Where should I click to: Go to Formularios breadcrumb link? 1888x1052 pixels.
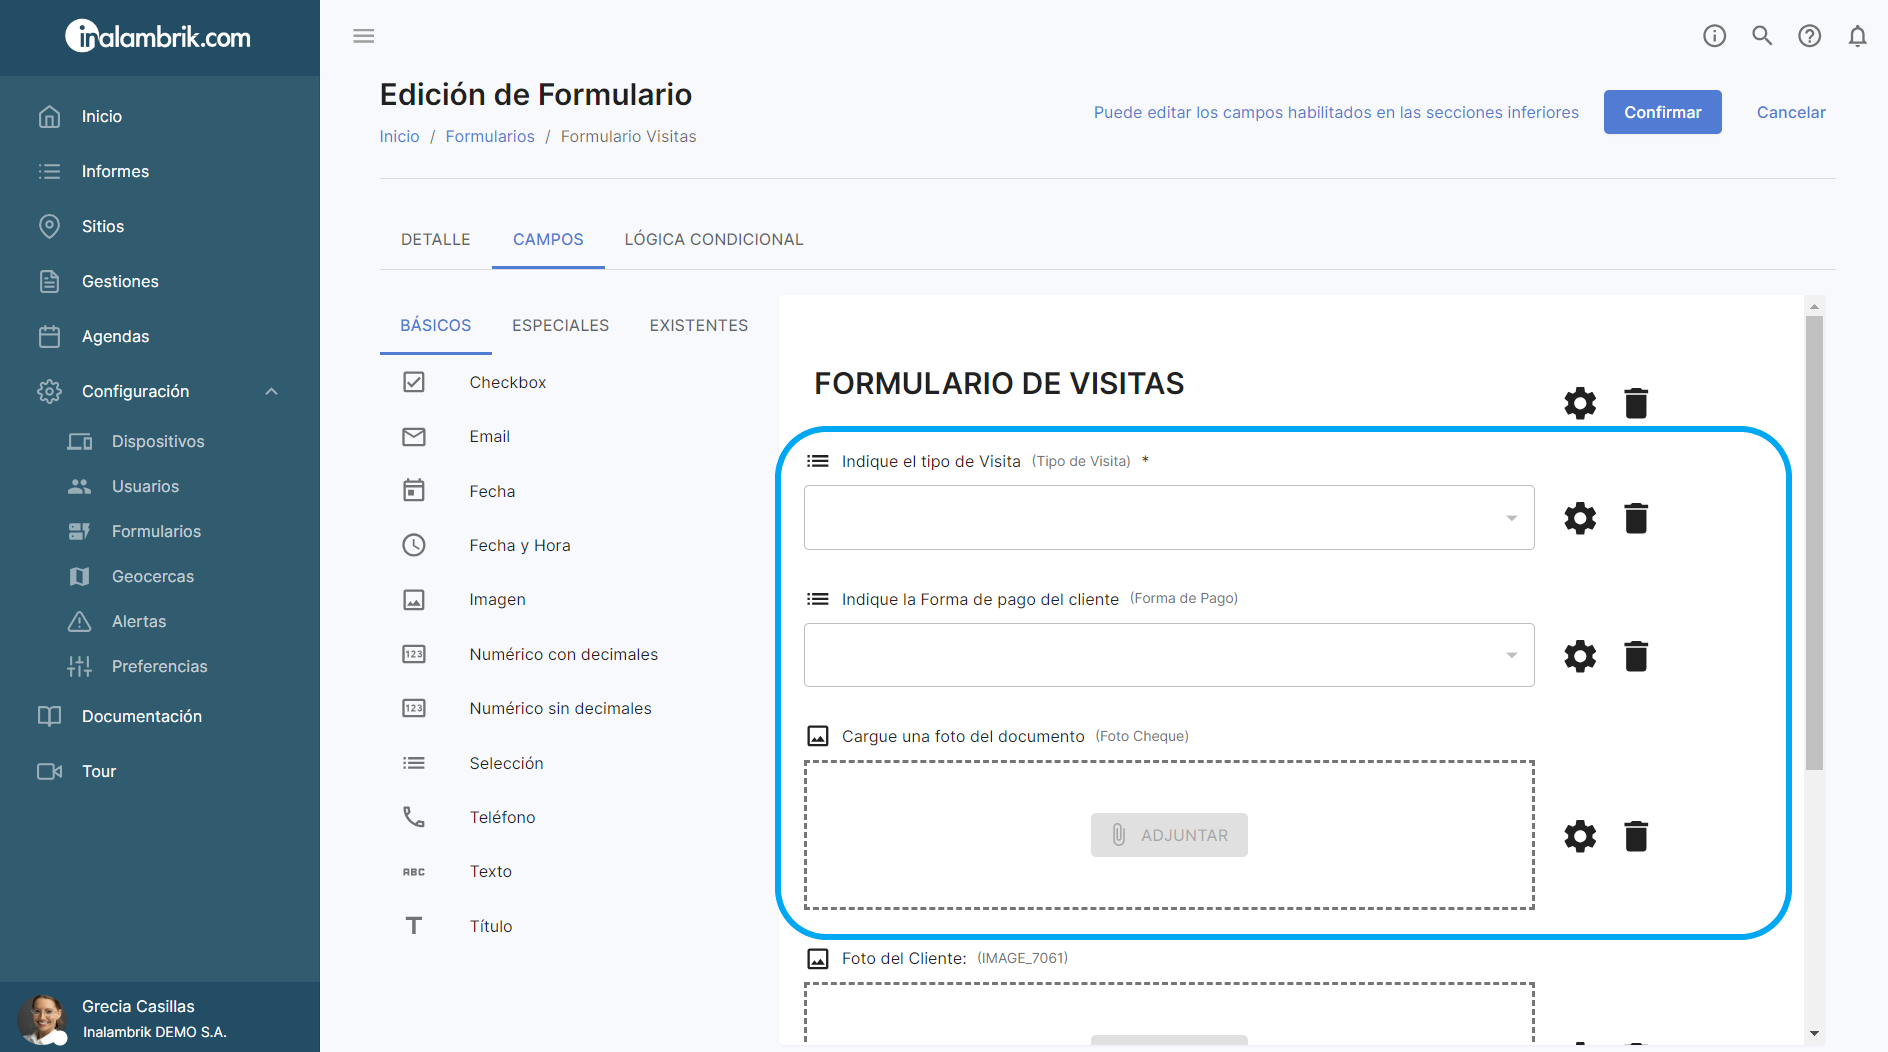pyautogui.click(x=490, y=136)
